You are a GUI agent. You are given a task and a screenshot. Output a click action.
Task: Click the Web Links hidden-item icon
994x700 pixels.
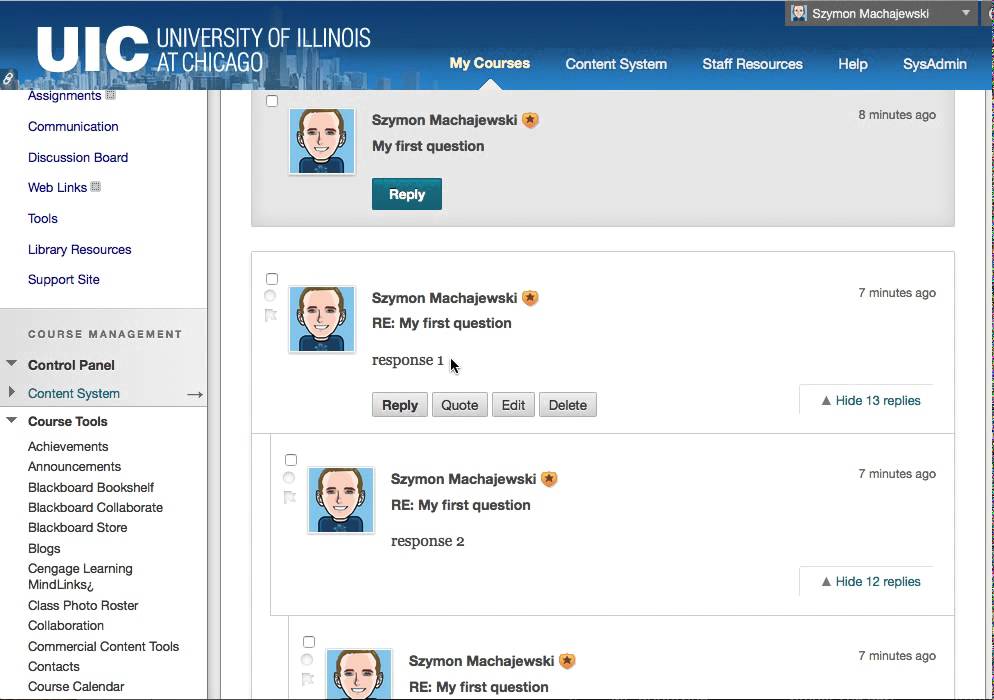coord(96,186)
